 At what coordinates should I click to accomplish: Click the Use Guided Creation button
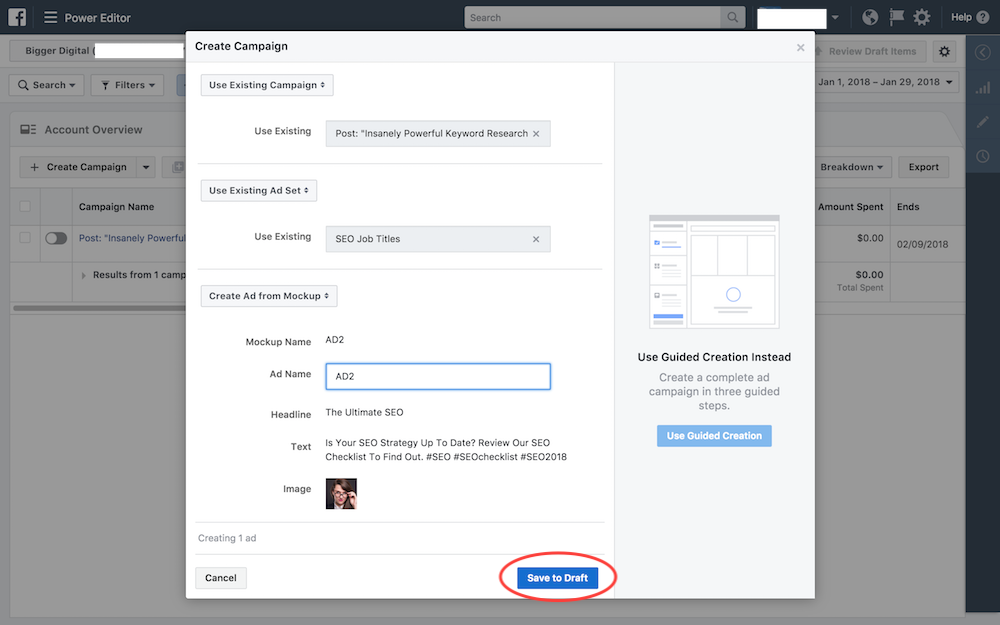pos(714,436)
